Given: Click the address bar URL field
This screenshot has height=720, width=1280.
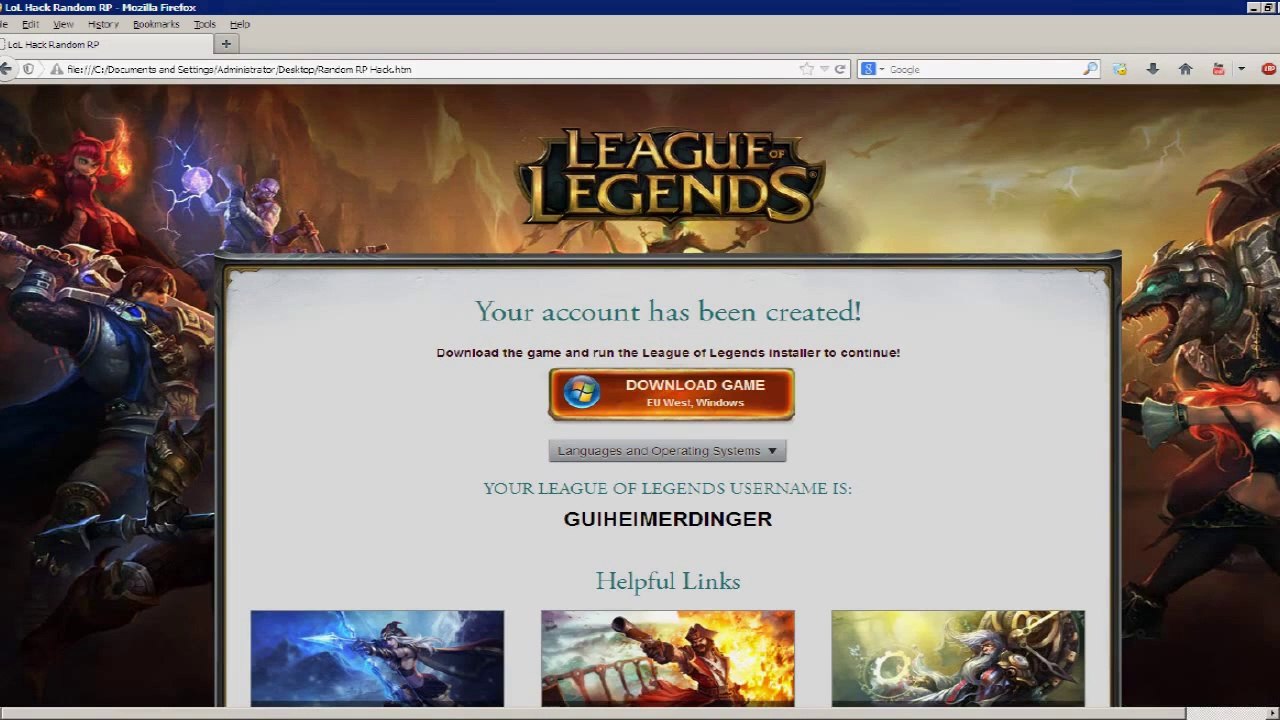Looking at the screenshot, I should (430, 69).
